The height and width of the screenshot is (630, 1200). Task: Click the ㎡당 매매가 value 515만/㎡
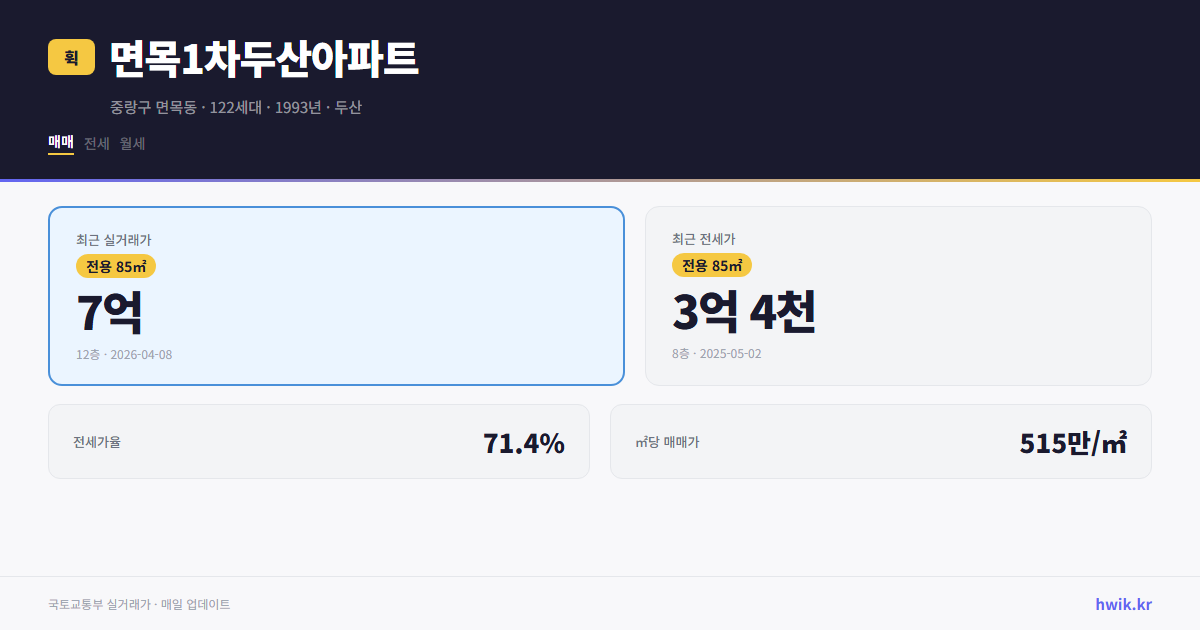click(1075, 441)
